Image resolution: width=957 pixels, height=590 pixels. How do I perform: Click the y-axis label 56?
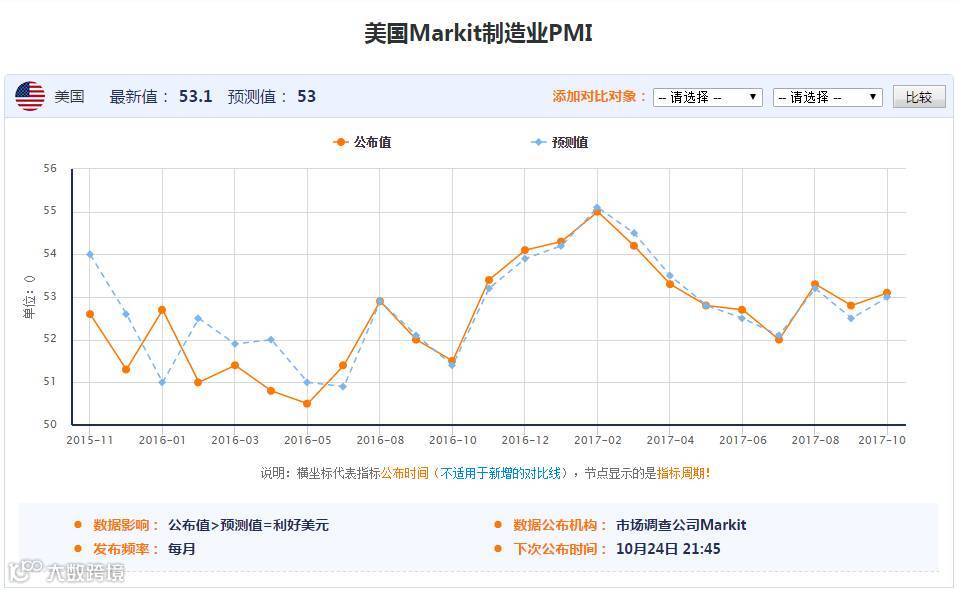click(x=50, y=168)
